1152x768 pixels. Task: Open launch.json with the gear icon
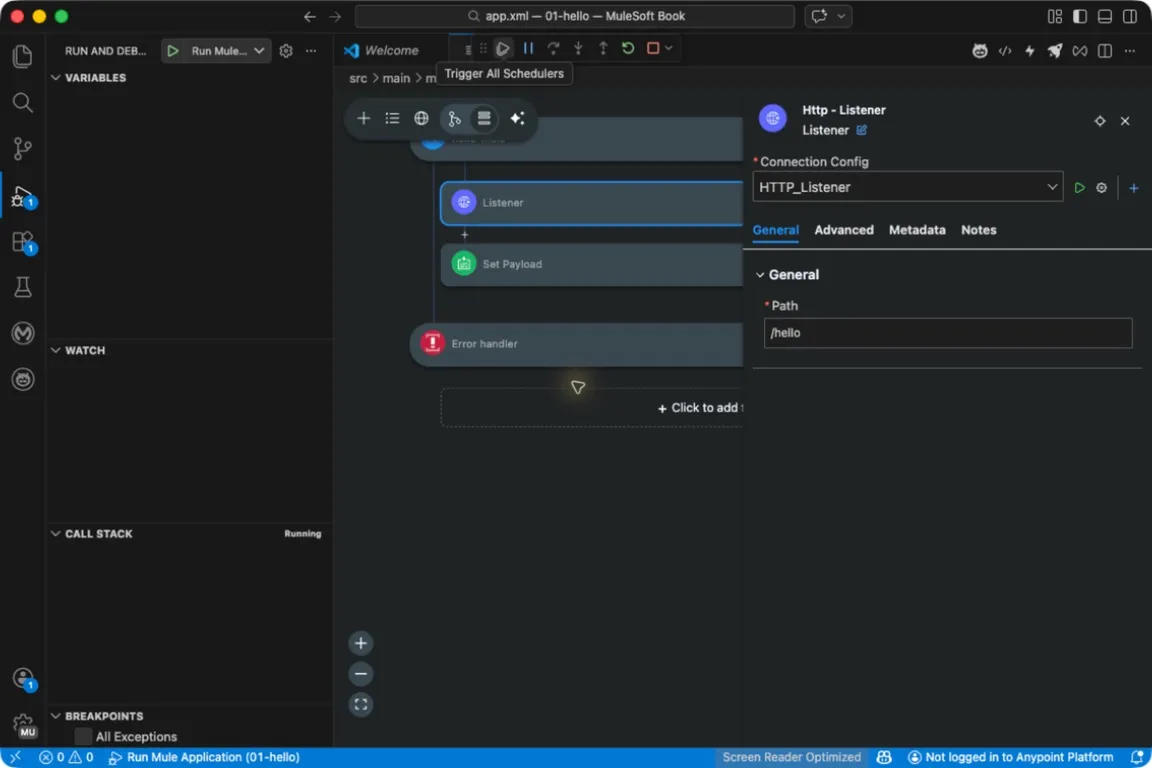coord(286,51)
